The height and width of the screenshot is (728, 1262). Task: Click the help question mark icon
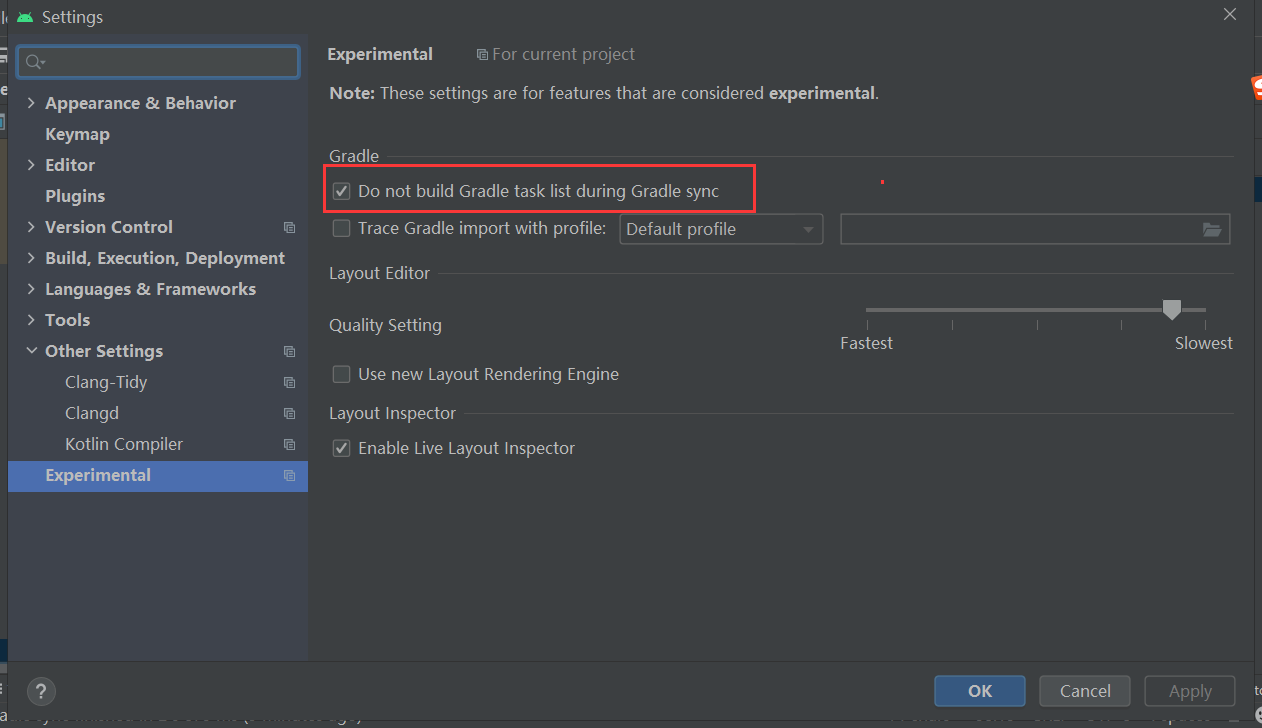[x=40, y=691]
